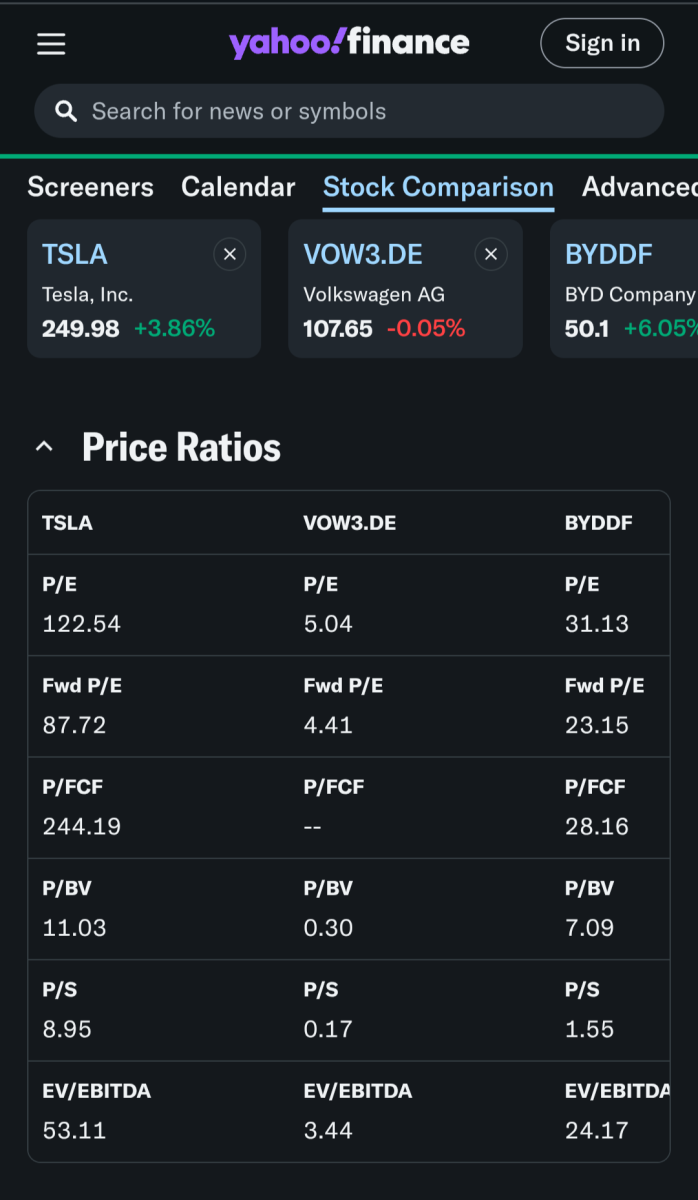Click the BYD Company stock card
The width and height of the screenshot is (698, 1200).
pyautogui.click(x=625, y=310)
